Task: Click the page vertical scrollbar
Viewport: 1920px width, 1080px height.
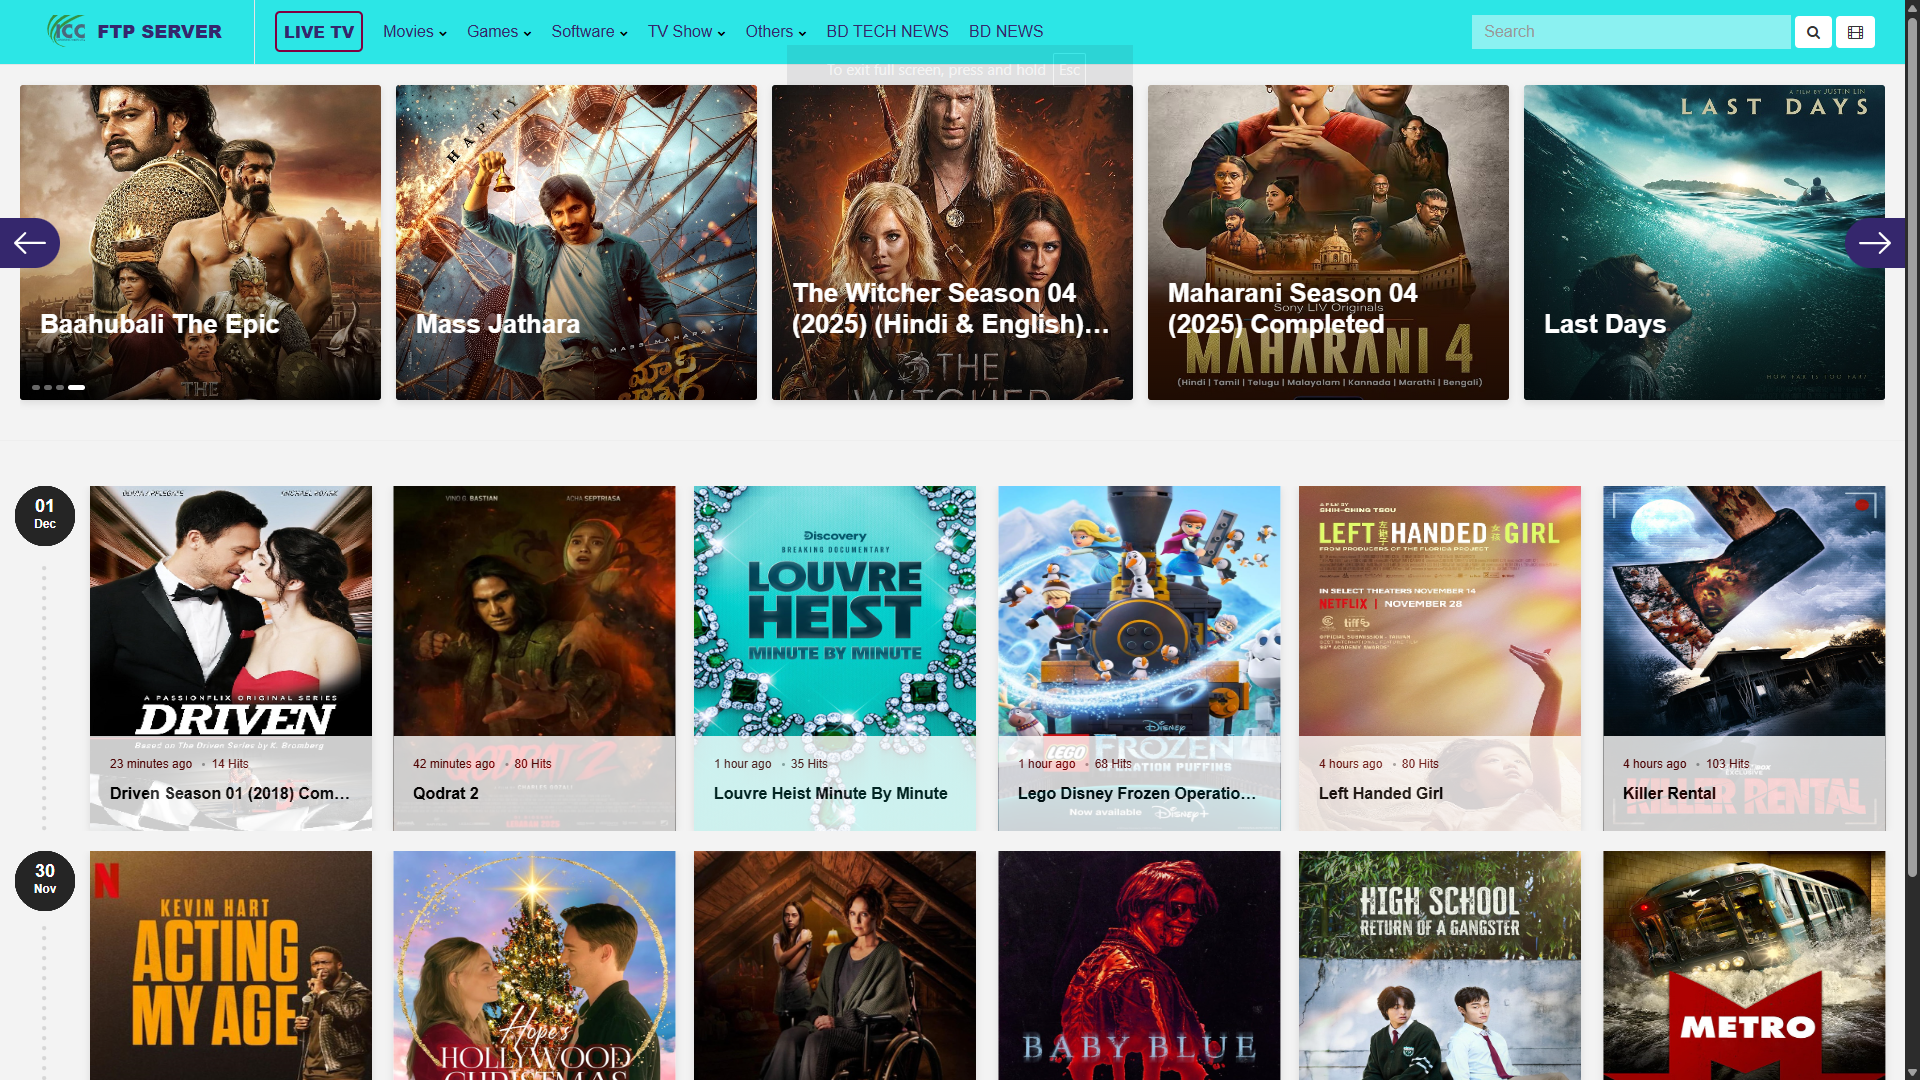Action: point(1911,450)
